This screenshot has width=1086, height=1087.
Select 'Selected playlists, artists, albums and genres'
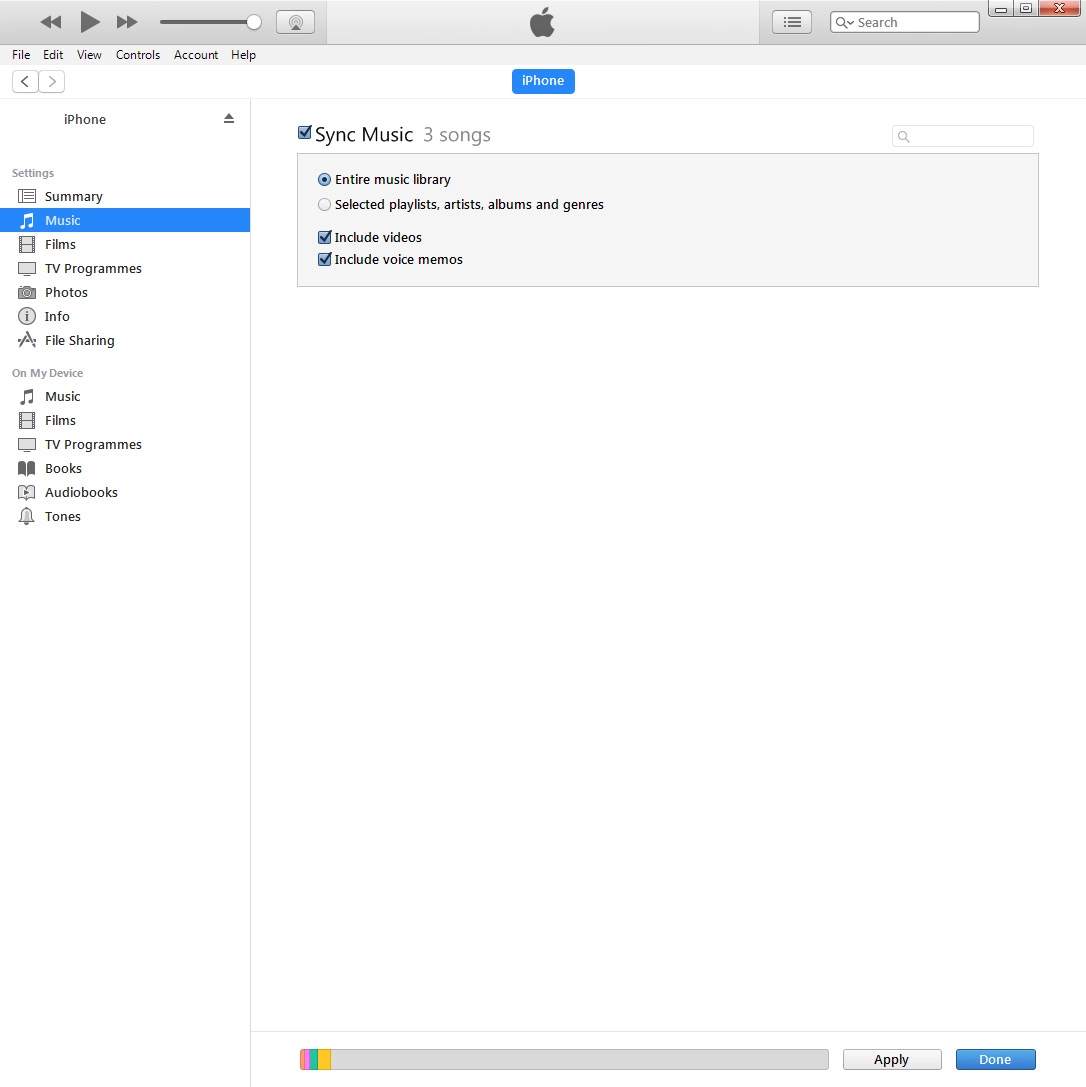coord(324,205)
